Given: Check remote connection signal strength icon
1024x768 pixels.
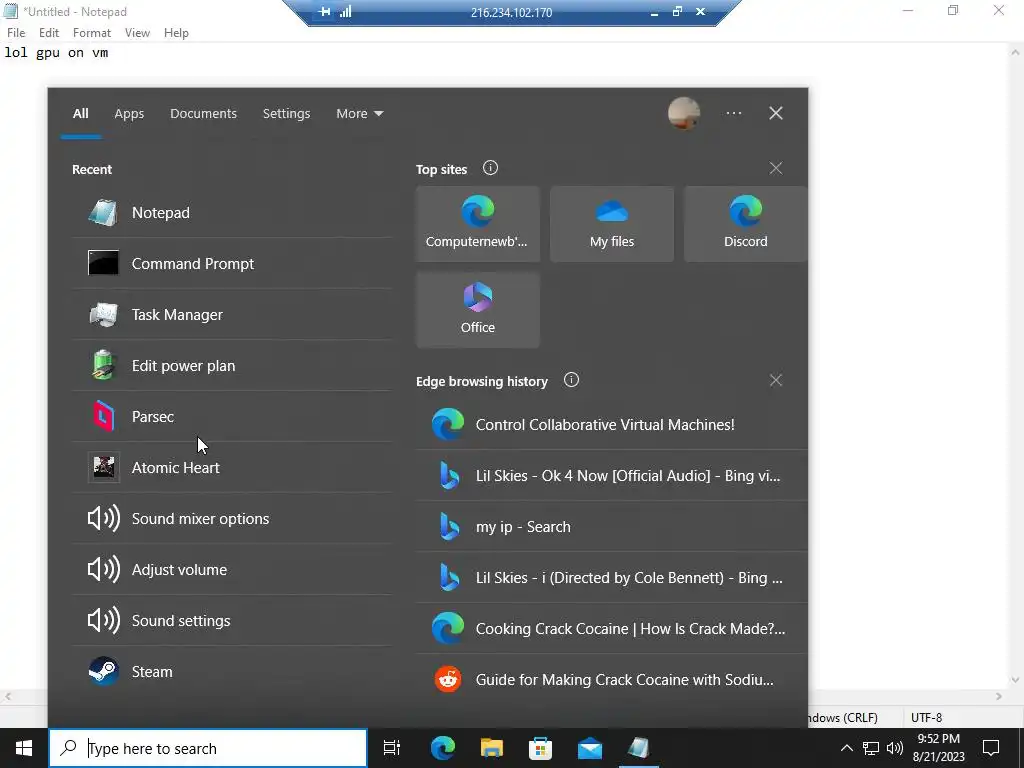Looking at the screenshot, I should (345, 12).
